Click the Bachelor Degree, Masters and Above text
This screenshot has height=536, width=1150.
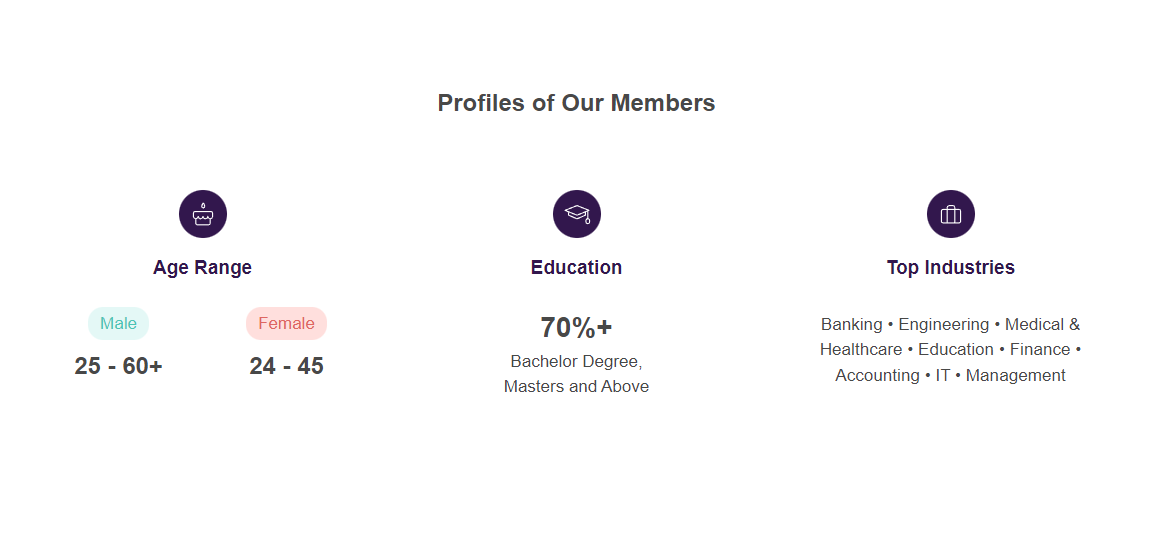click(576, 373)
